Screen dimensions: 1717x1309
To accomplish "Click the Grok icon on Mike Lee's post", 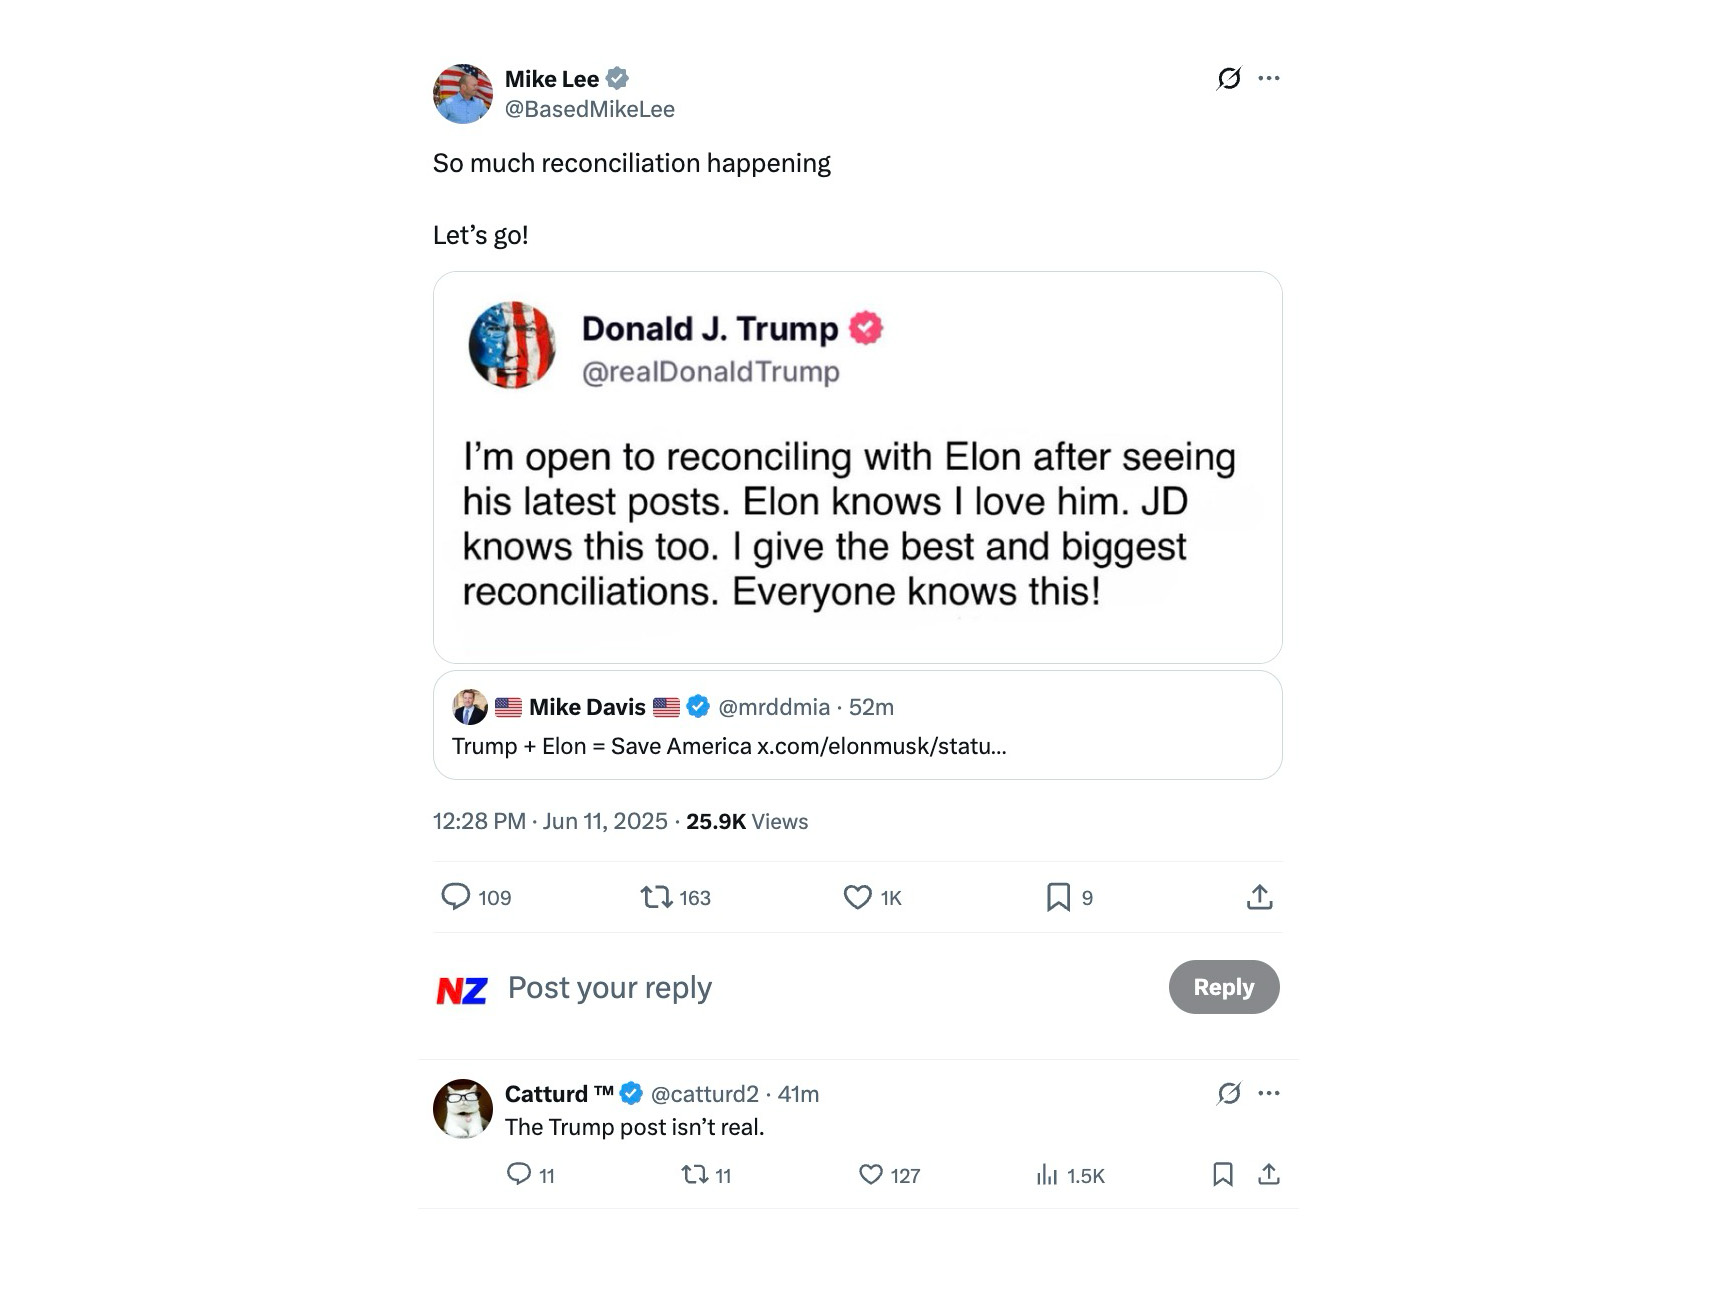I will (1229, 78).
